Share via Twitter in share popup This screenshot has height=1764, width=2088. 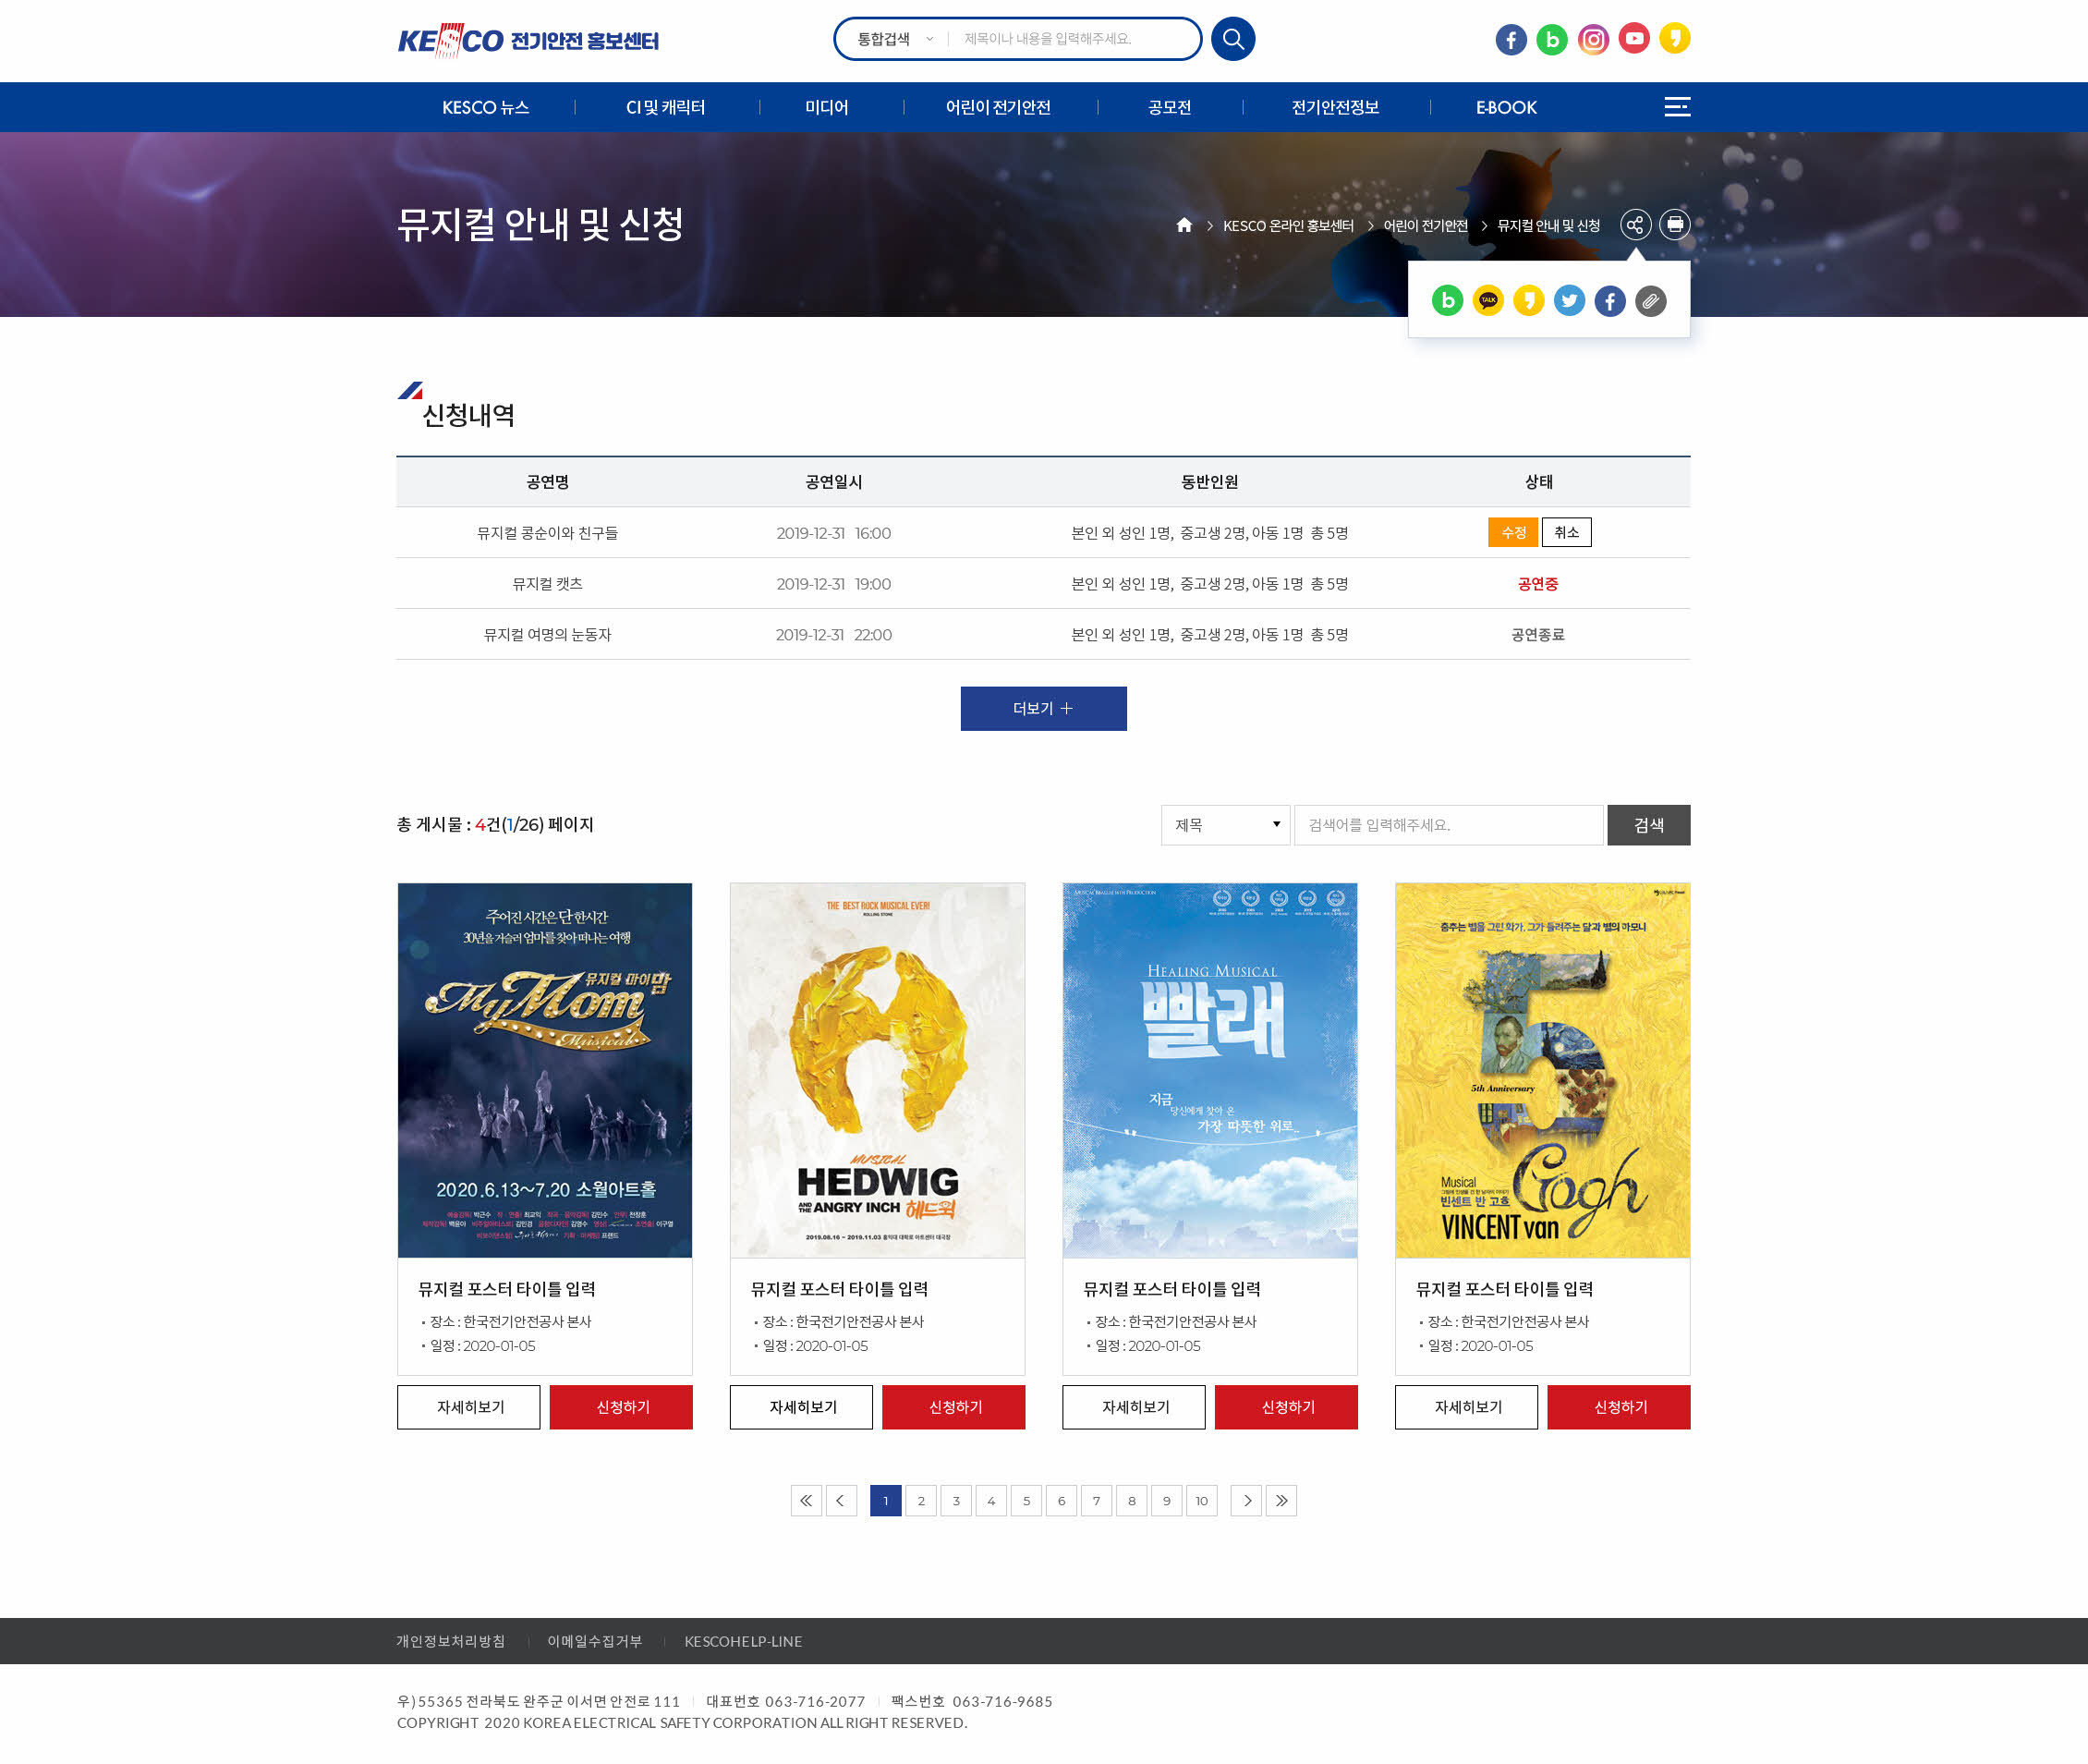click(x=1569, y=300)
